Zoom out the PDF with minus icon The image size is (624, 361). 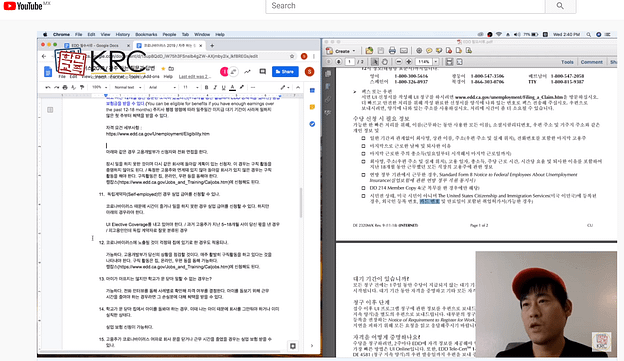point(399,62)
